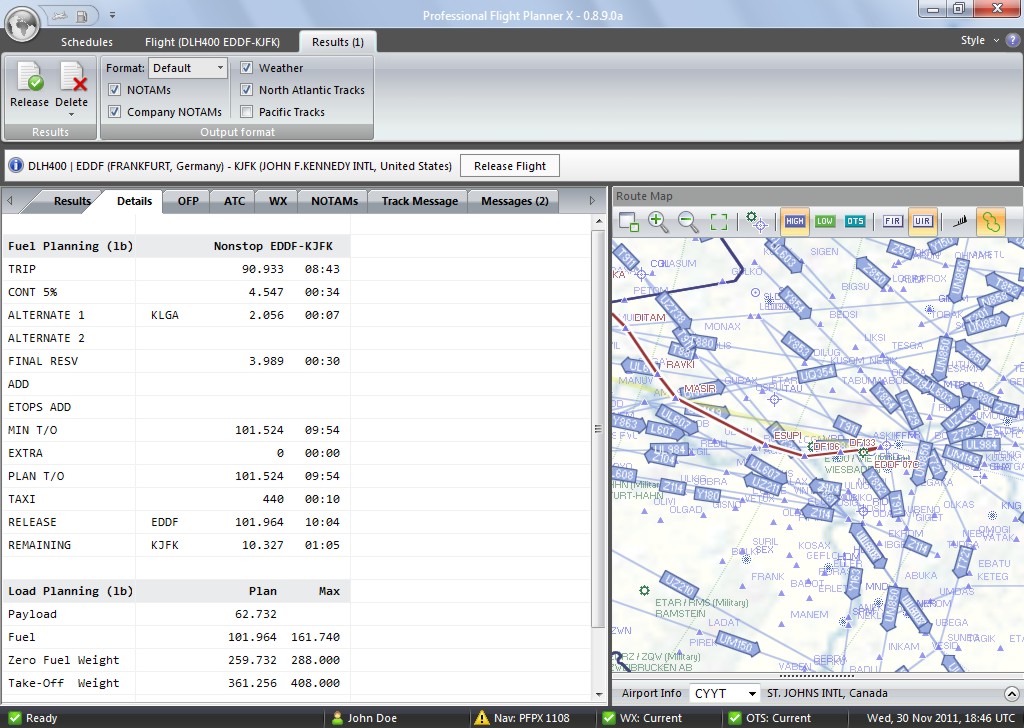Click the TRIP fuel value 90.933

coord(263,269)
